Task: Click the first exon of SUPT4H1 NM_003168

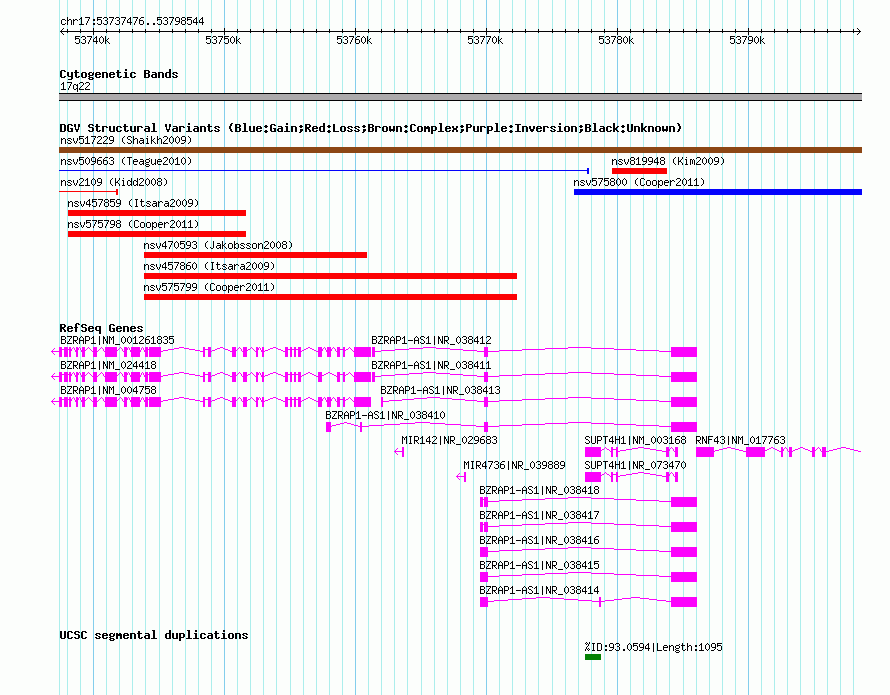Action: tap(593, 452)
